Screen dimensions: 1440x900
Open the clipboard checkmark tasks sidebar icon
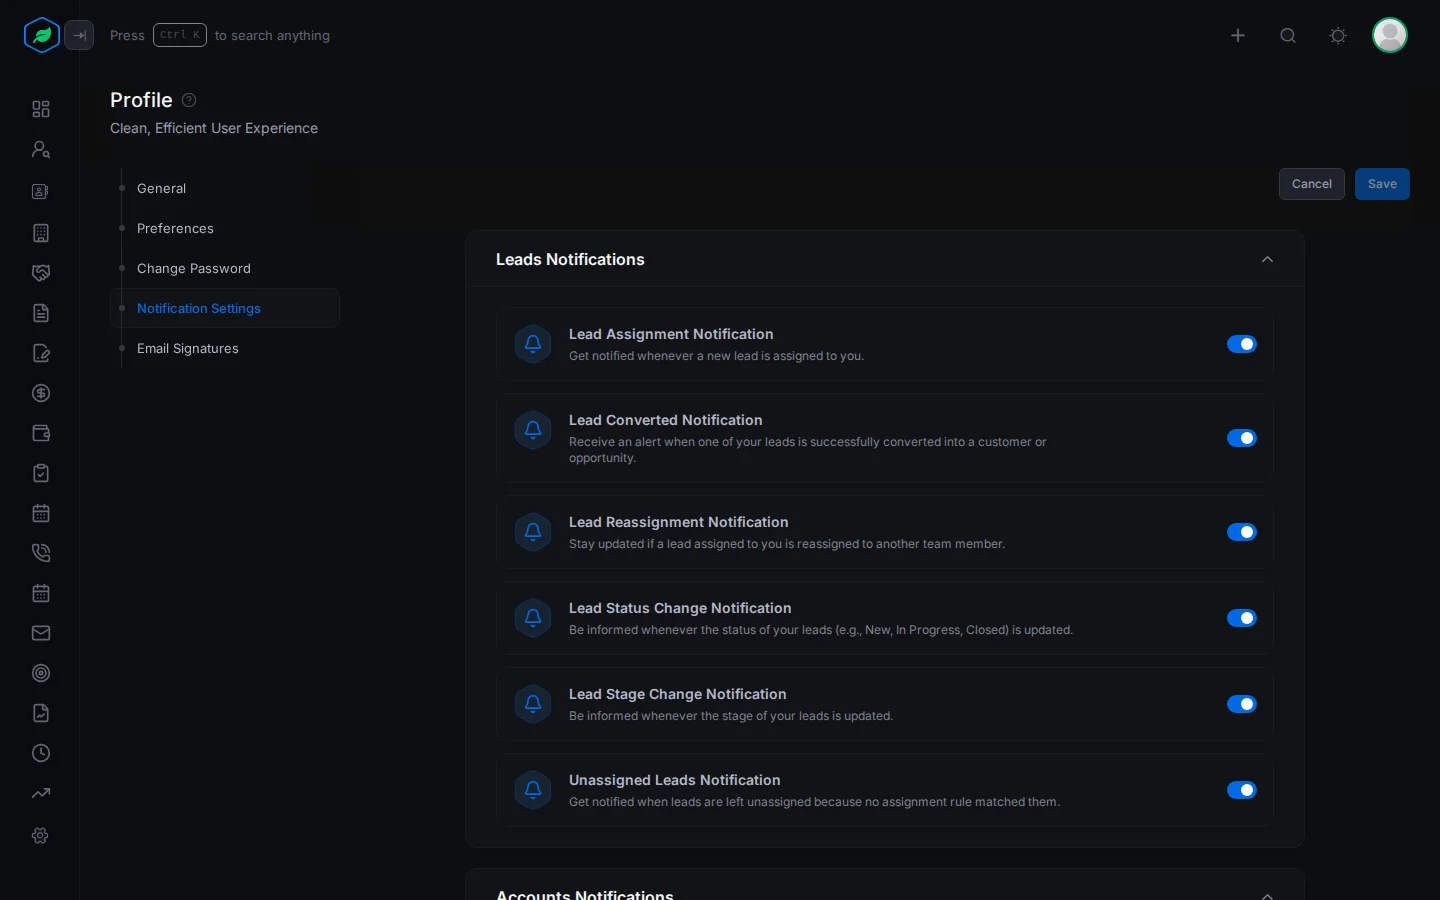point(41,473)
